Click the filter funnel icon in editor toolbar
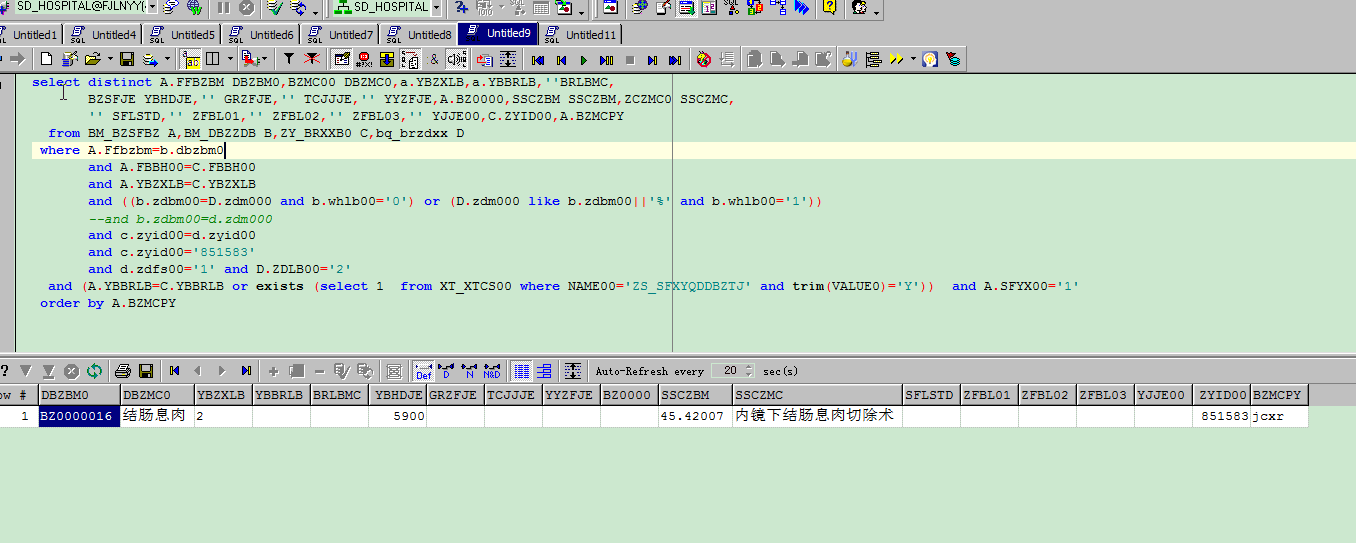The height and width of the screenshot is (543, 1356). [289, 60]
